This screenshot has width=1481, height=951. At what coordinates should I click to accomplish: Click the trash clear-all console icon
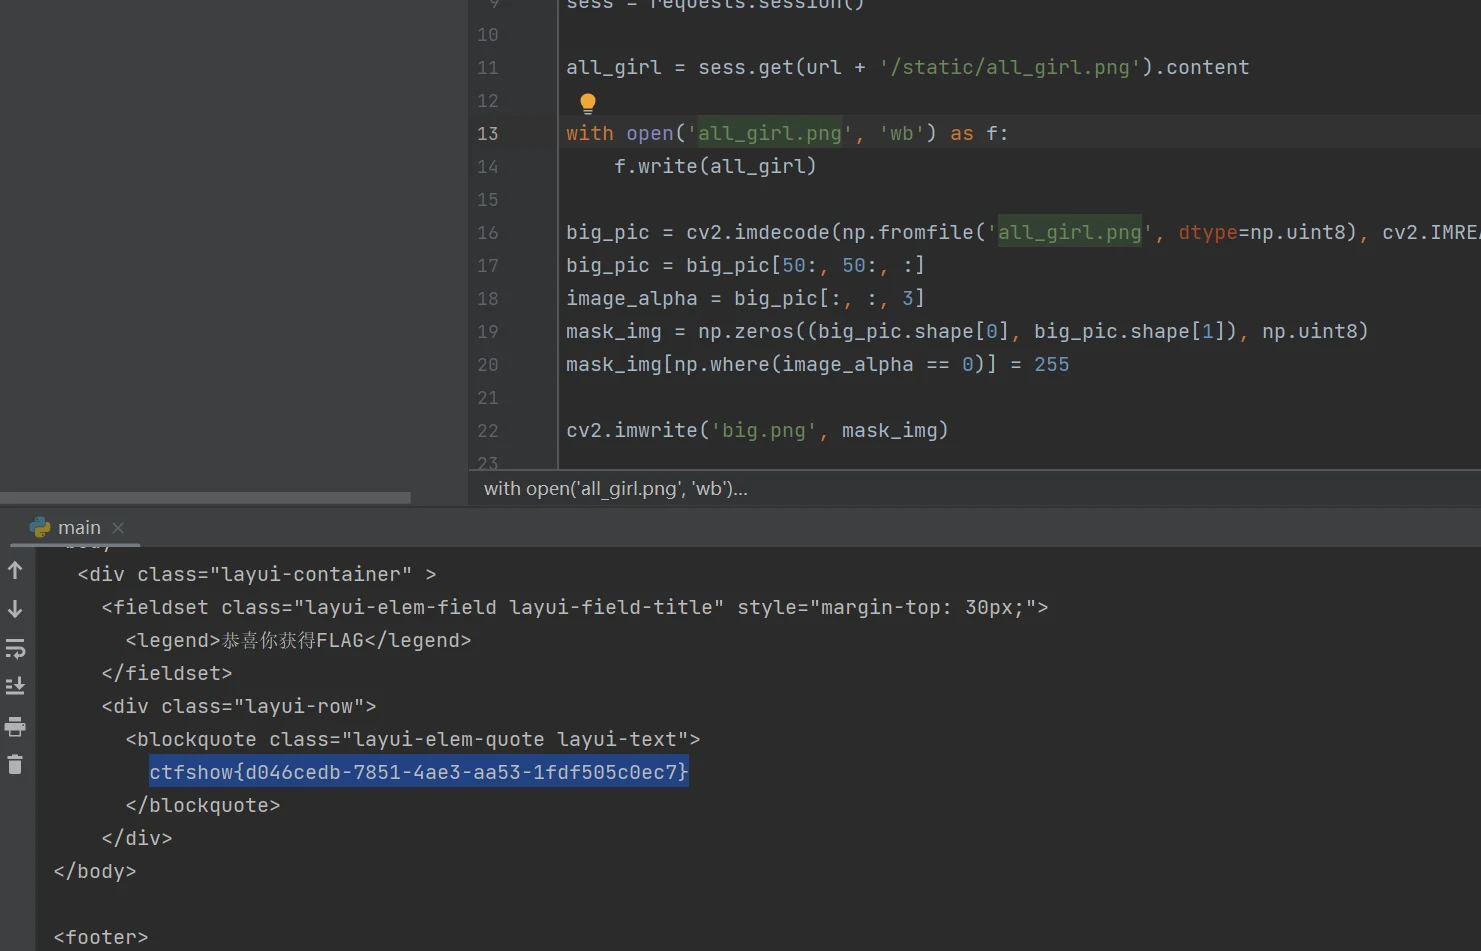tap(15, 765)
